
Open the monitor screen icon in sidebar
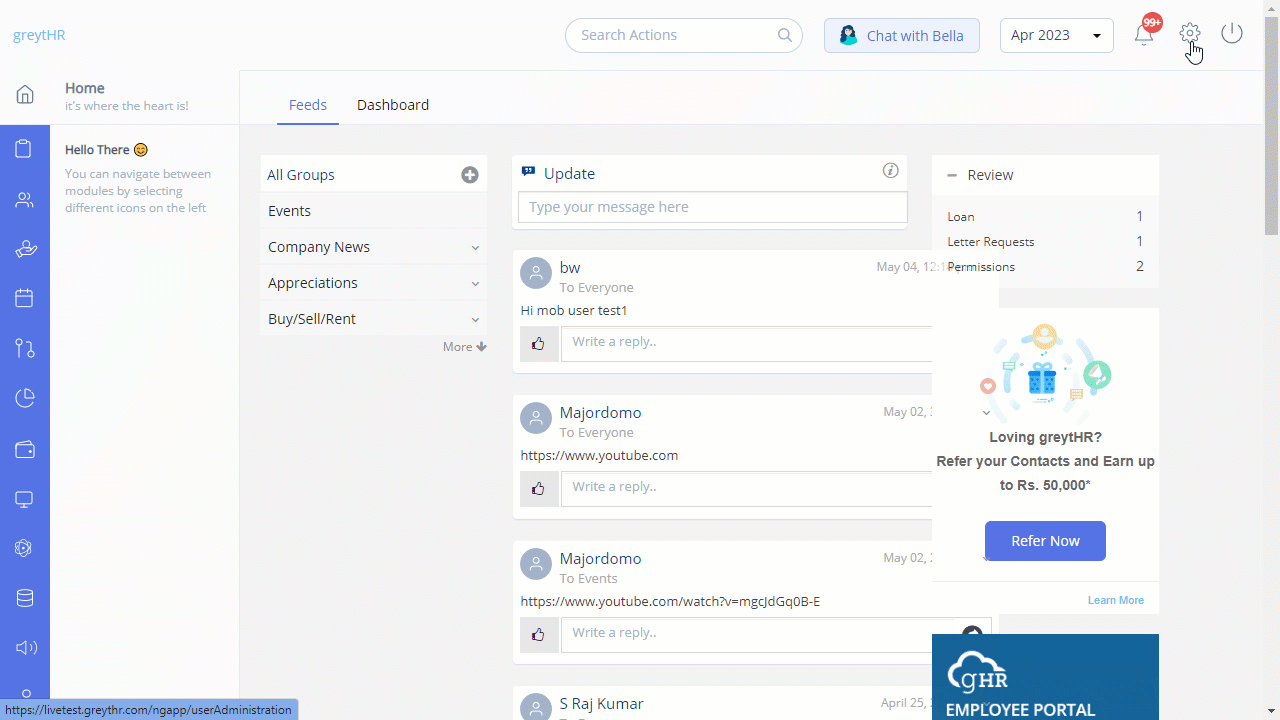tap(25, 499)
